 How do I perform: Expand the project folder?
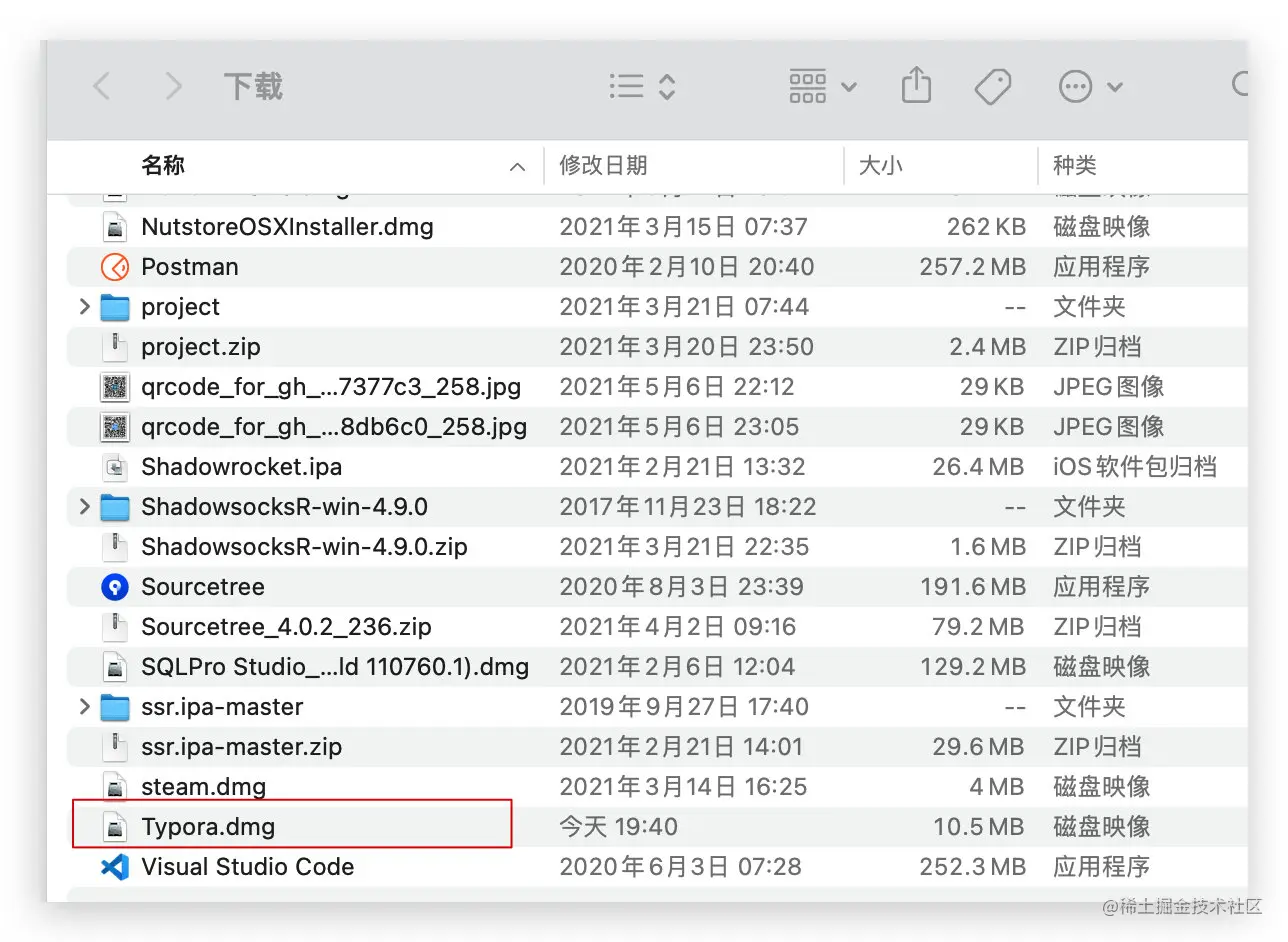tap(84, 307)
